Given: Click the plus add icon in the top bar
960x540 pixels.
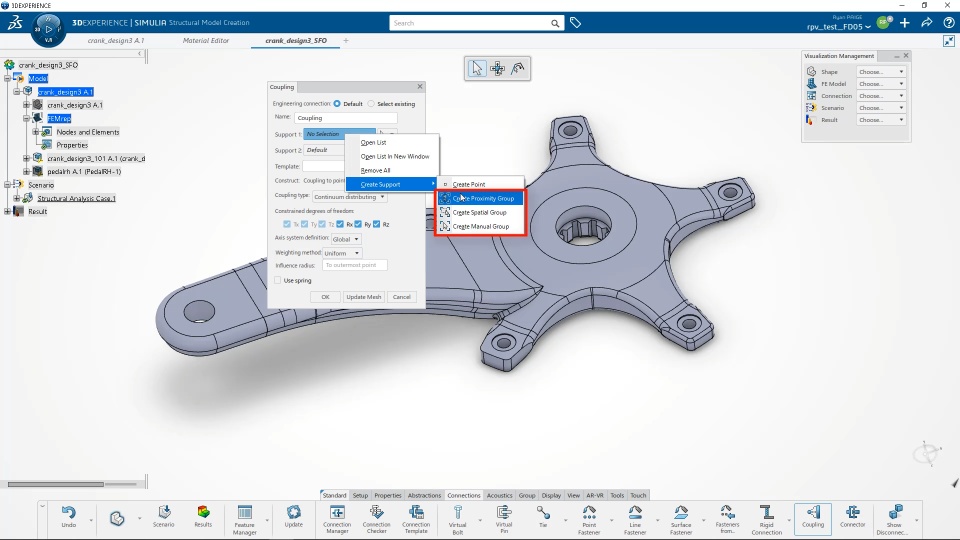Looking at the screenshot, I should [x=905, y=23].
